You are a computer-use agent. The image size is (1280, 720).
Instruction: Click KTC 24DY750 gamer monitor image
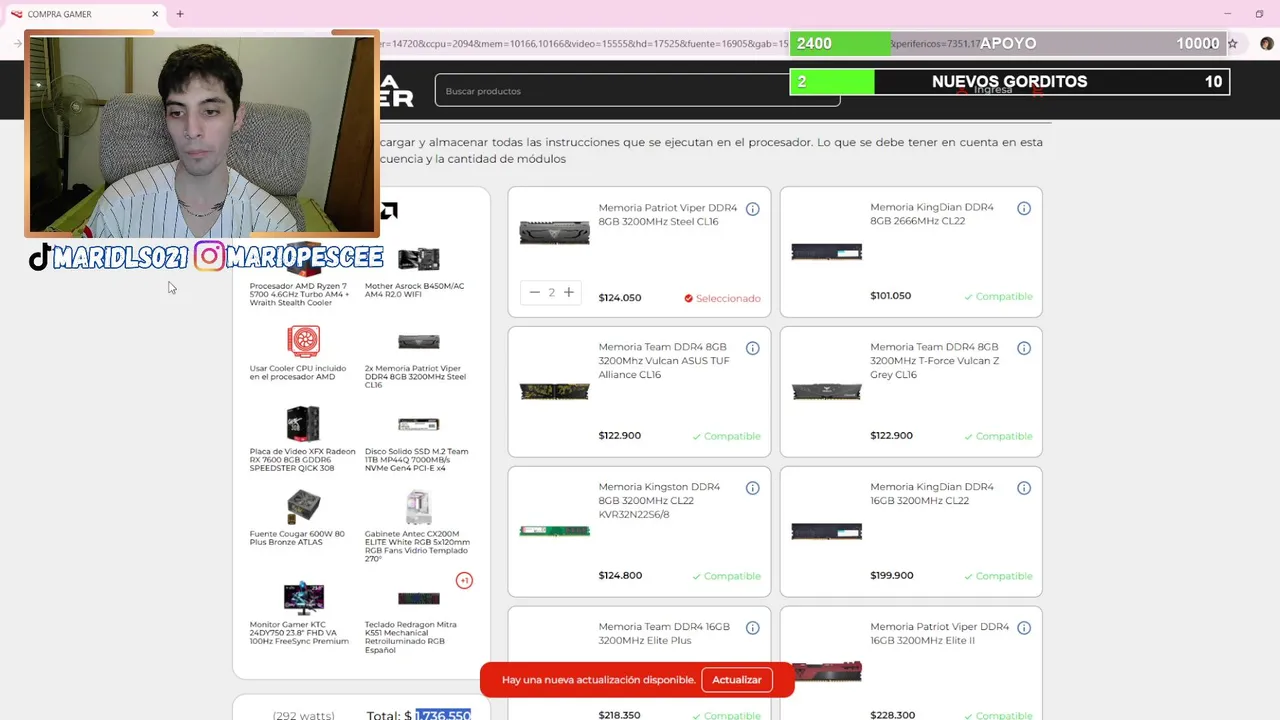303,597
